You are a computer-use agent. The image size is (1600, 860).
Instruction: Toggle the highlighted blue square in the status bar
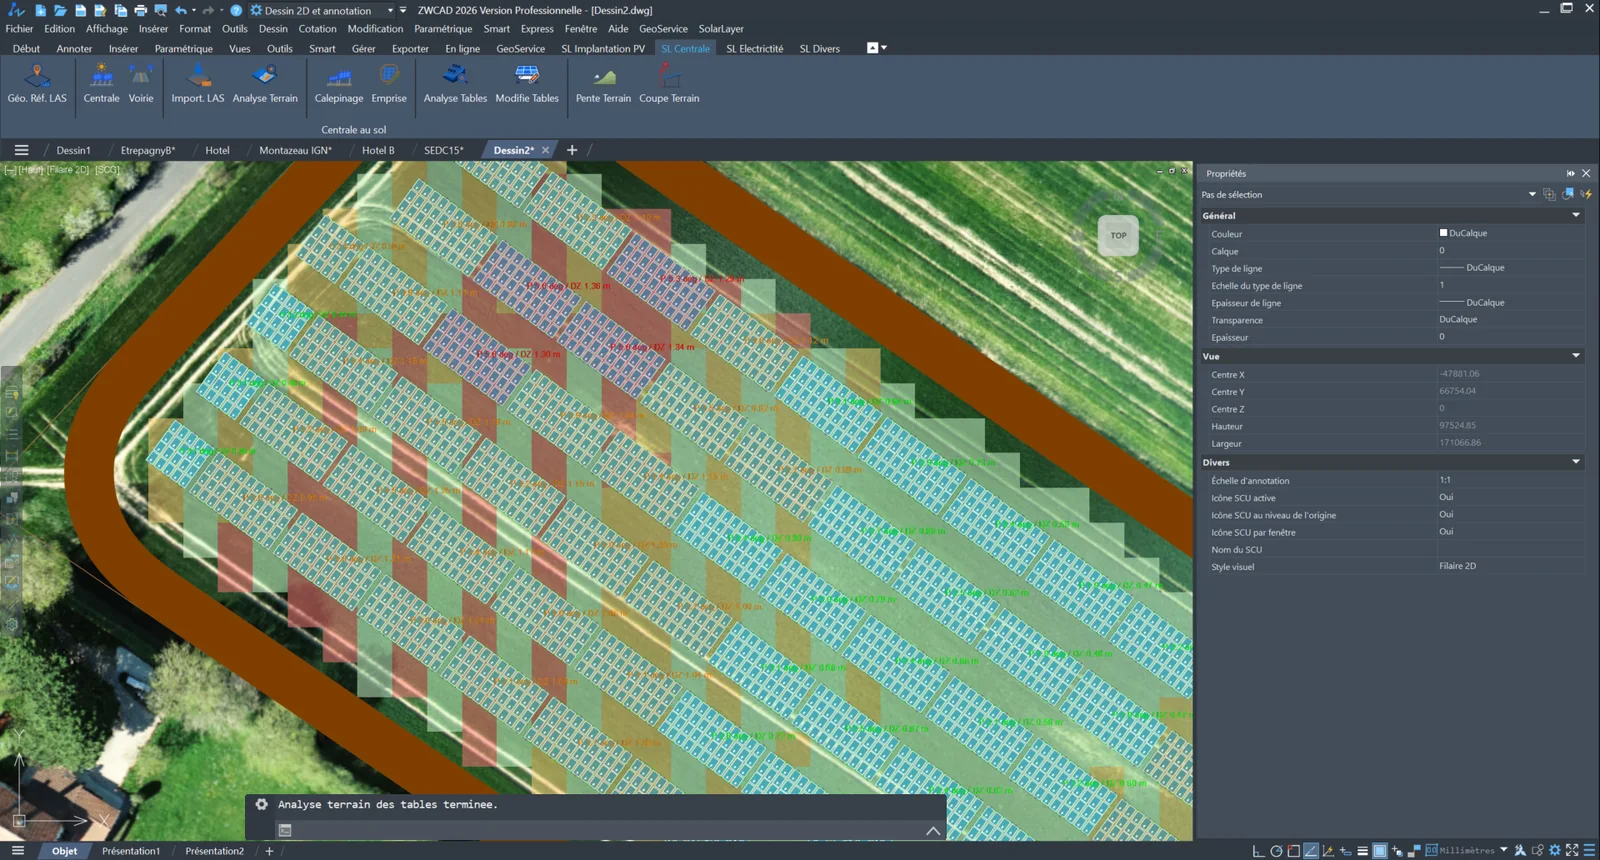(x=1380, y=851)
